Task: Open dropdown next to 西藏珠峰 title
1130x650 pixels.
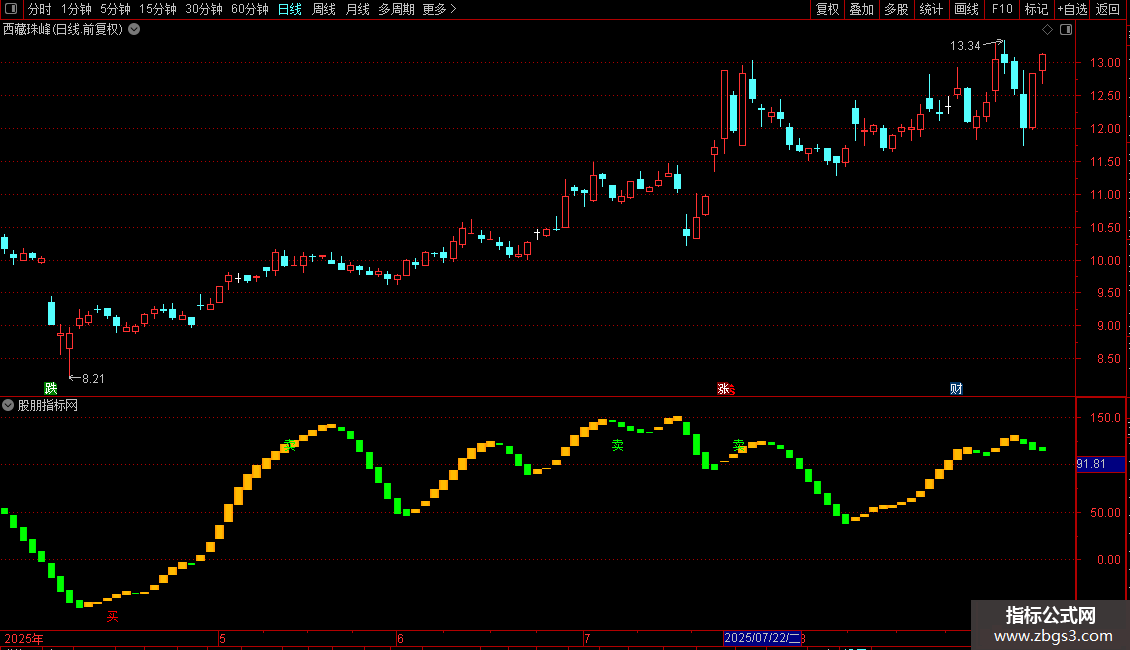Action: click(x=134, y=30)
